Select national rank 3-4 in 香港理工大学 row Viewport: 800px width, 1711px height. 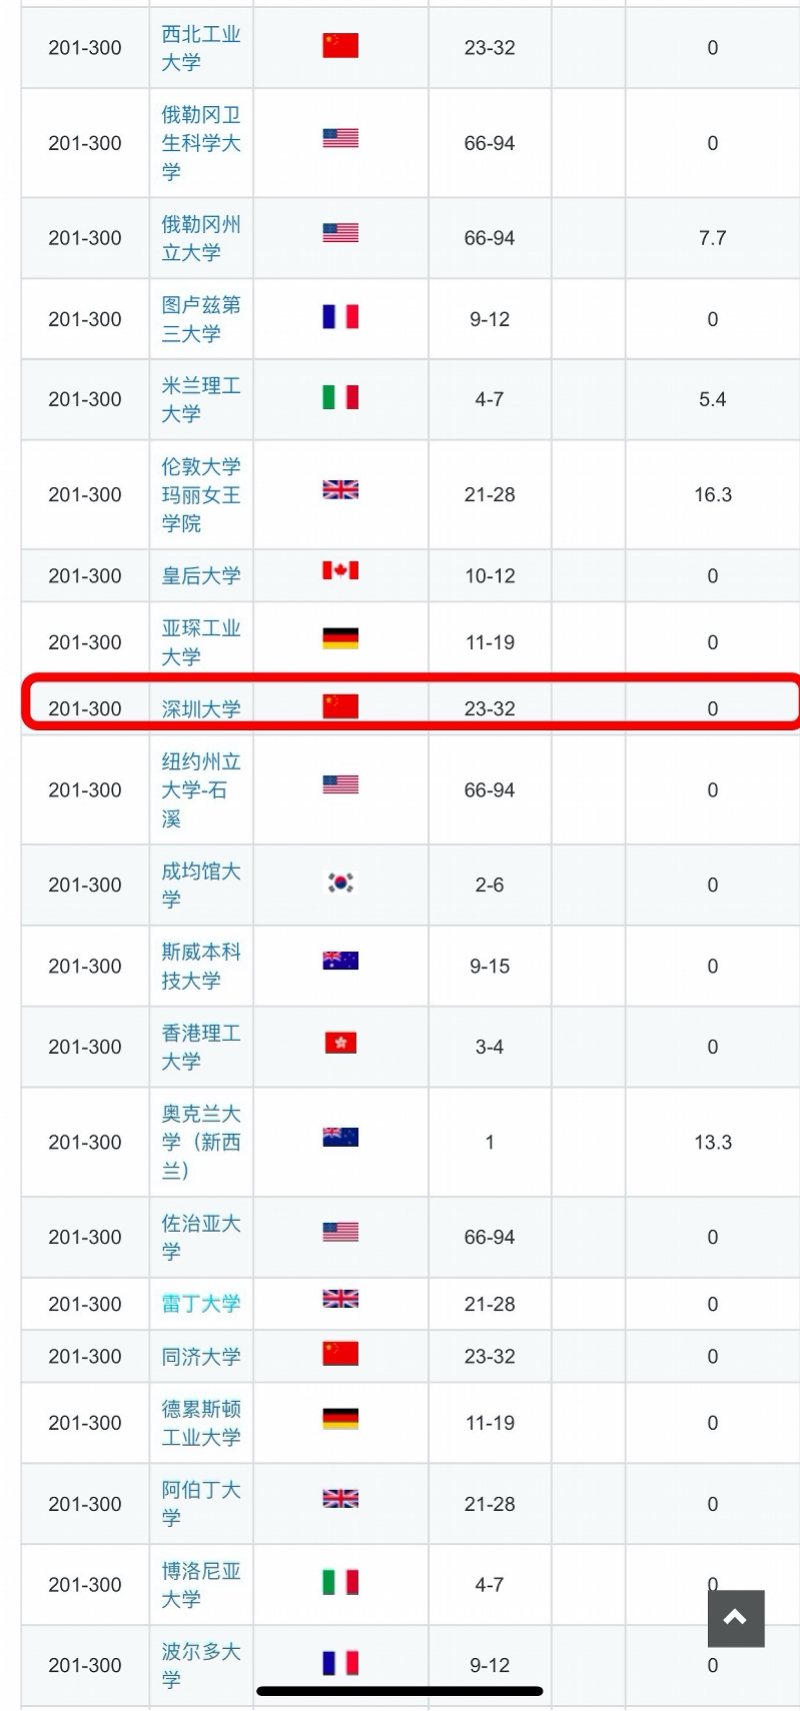coord(490,1047)
